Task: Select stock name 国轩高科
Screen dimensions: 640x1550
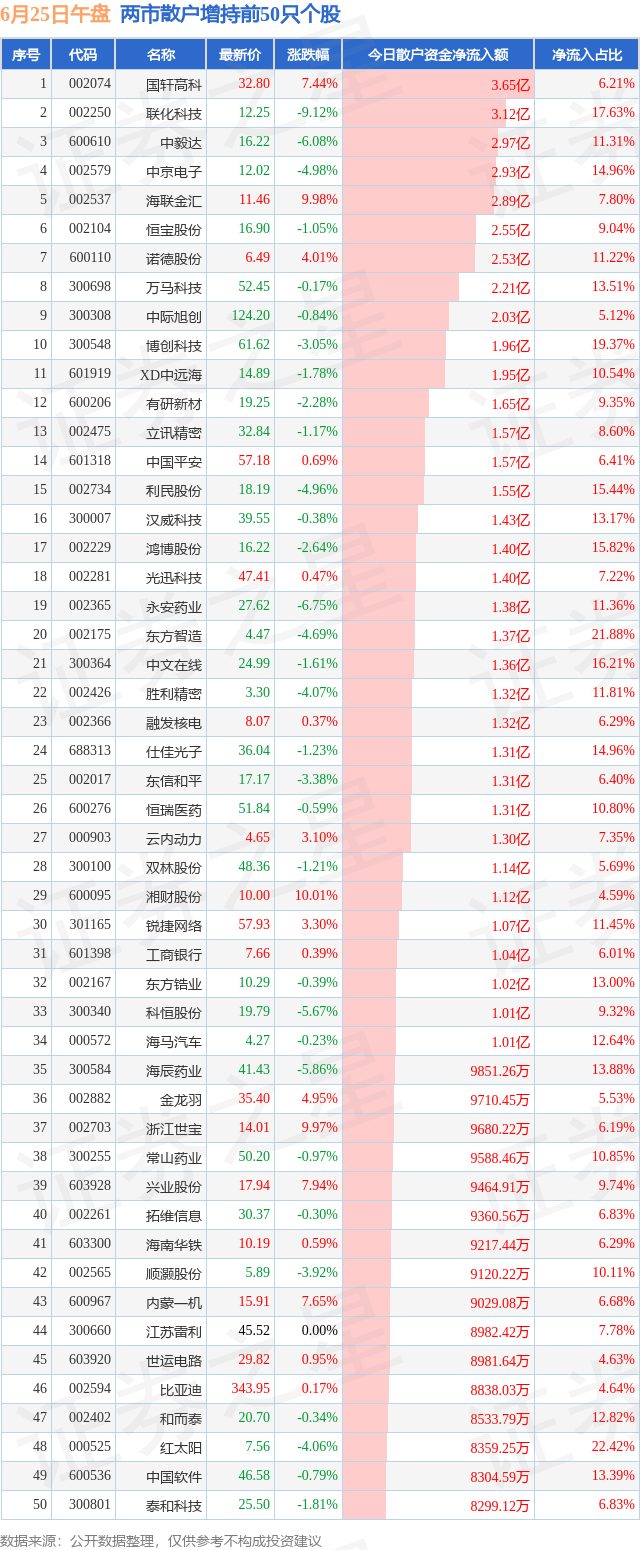Action: click(174, 85)
